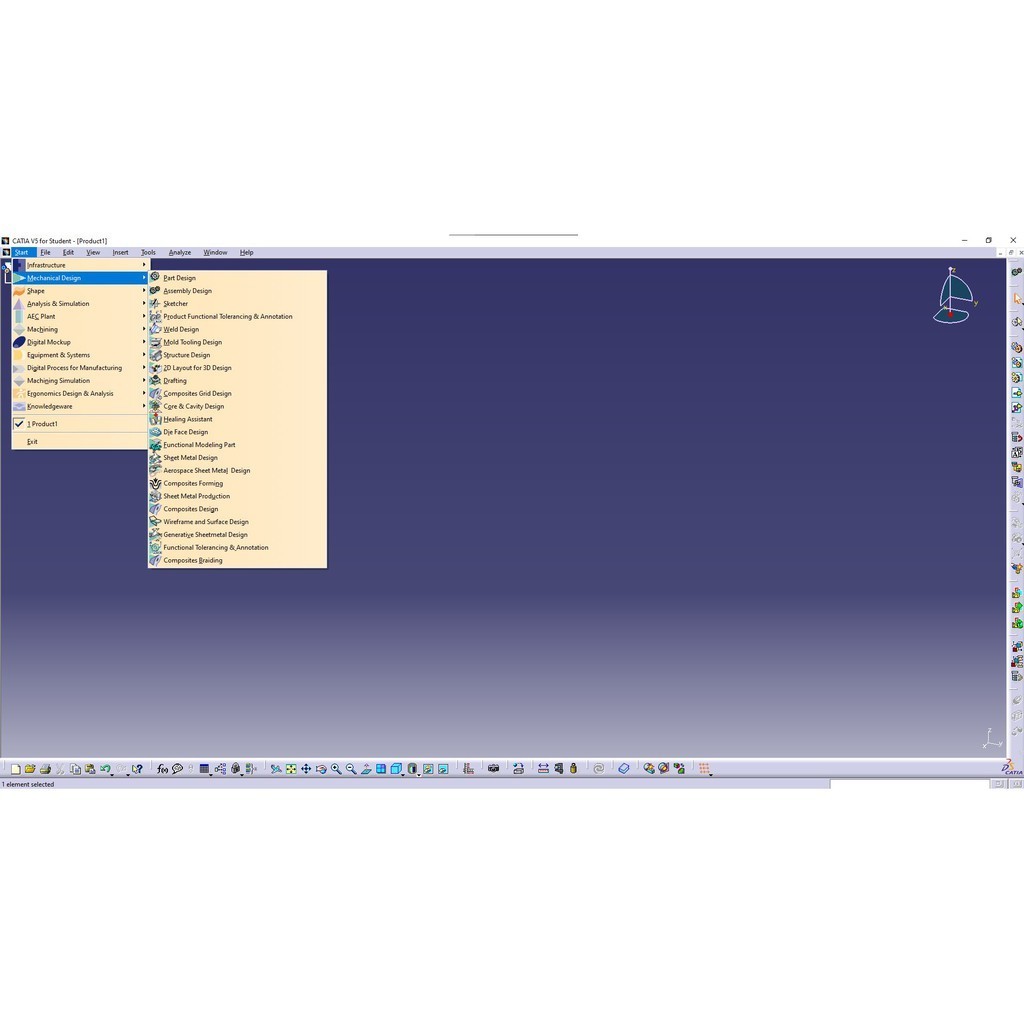Image resolution: width=1024 pixels, height=1024 pixels.
Task: Click Exit in the Start menu
Action: point(33,442)
